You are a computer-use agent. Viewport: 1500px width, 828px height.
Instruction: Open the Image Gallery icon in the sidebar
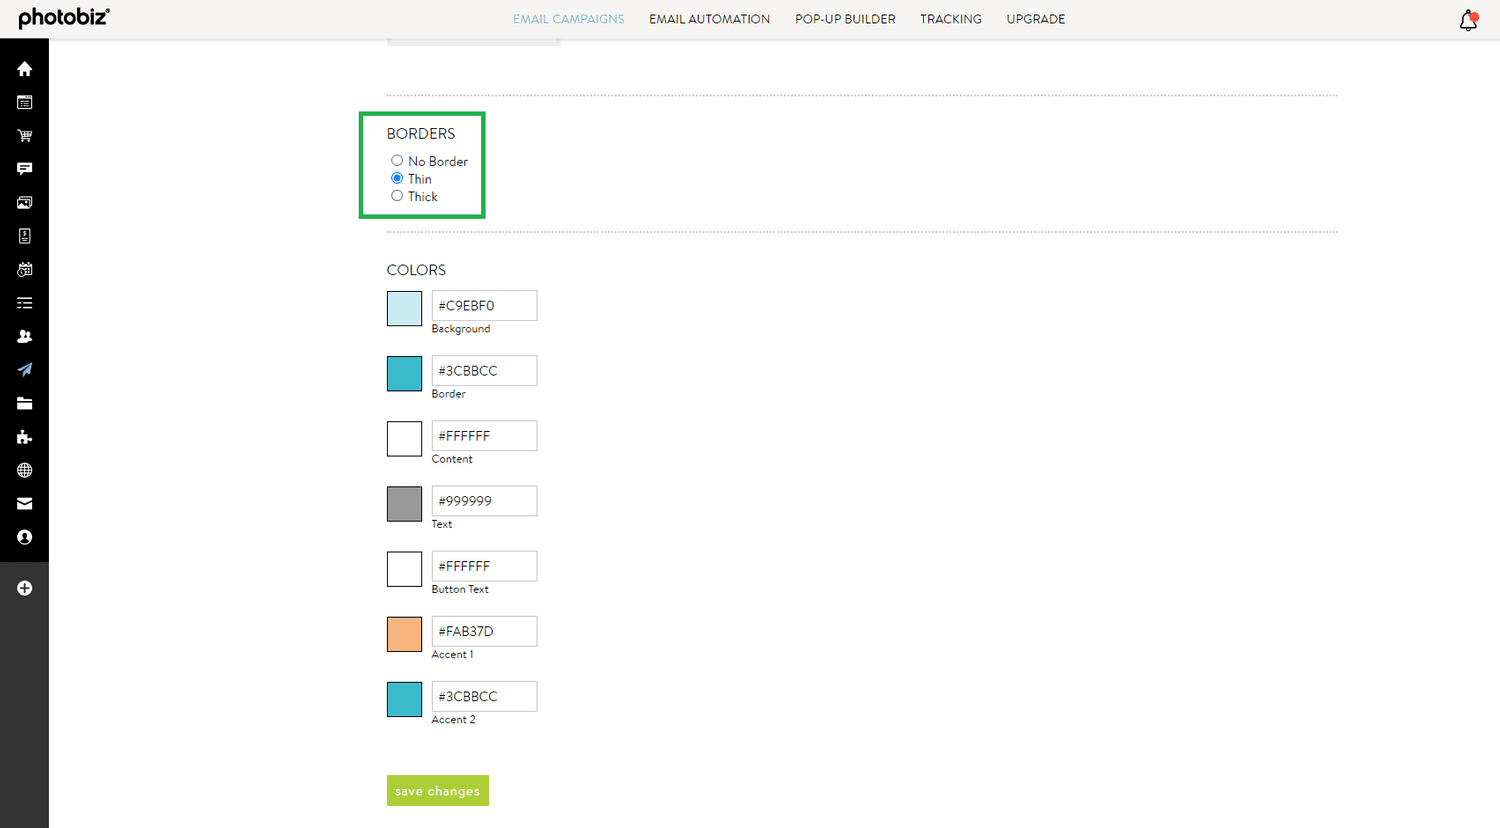[x=24, y=202]
